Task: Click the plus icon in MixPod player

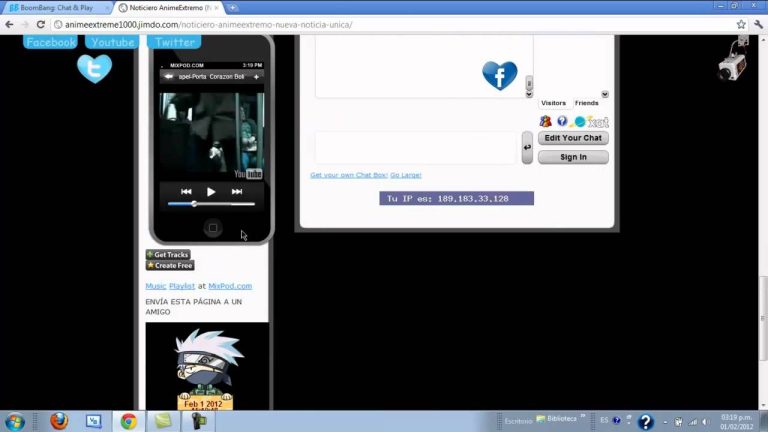Action: [256, 77]
